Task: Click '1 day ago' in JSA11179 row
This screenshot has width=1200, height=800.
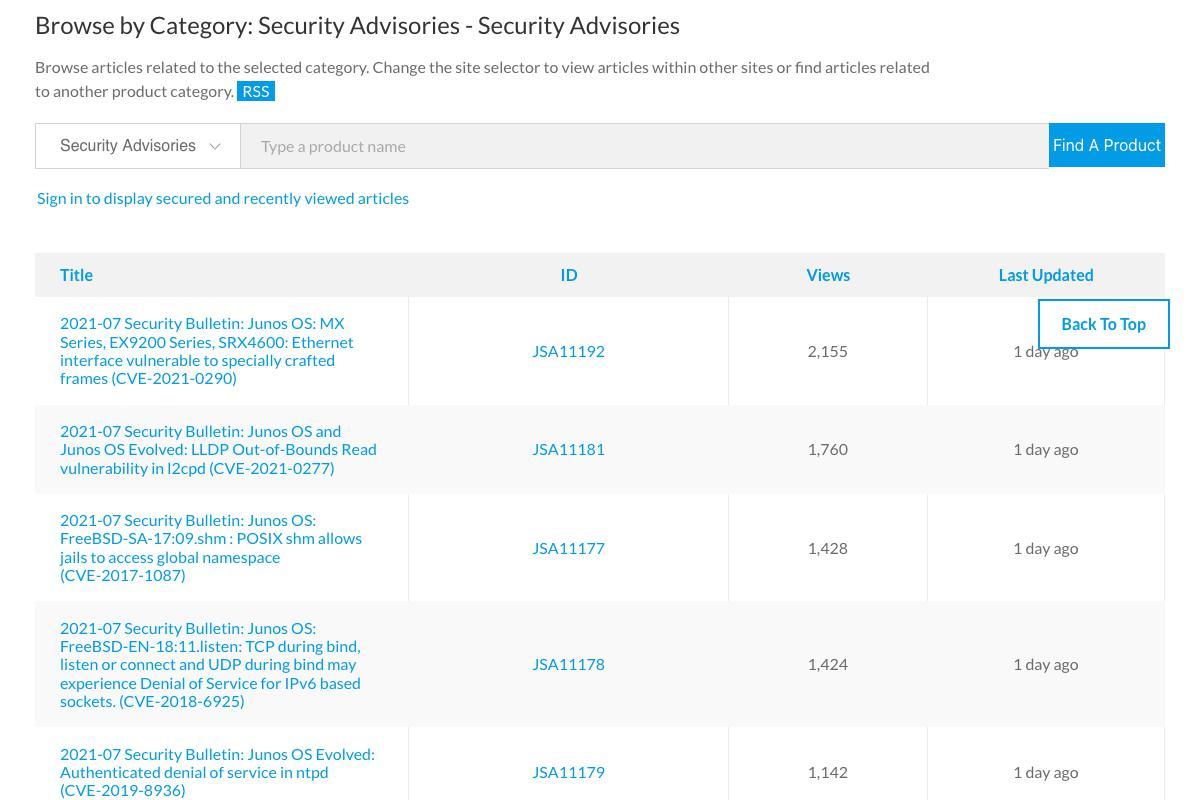Action: click(x=1046, y=772)
